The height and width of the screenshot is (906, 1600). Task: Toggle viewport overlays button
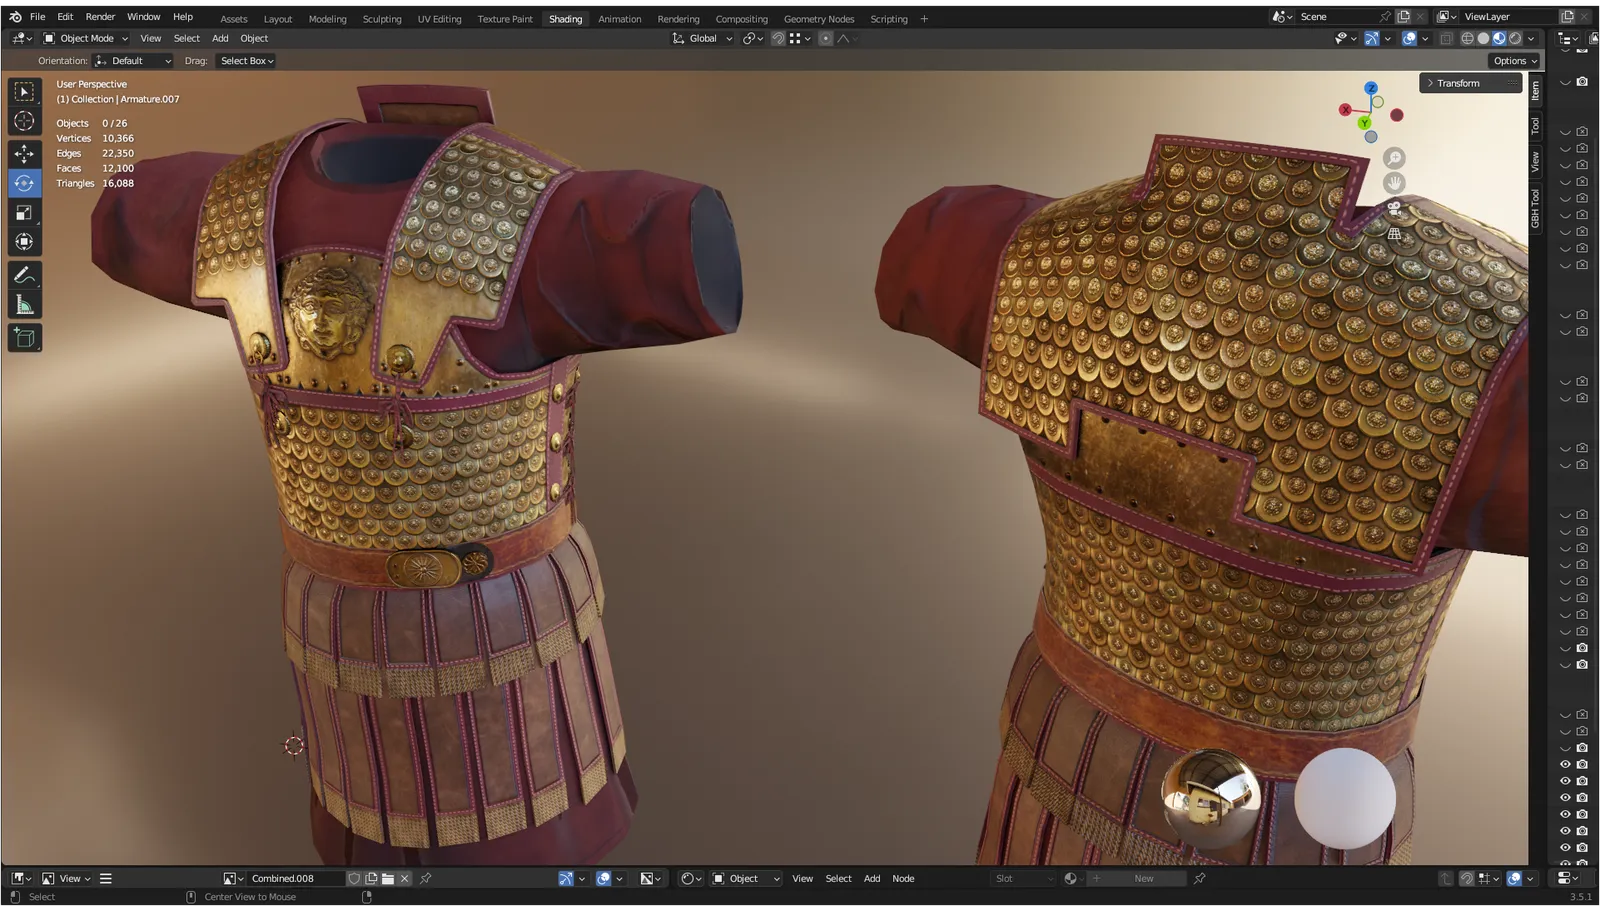pyautogui.click(x=1409, y=39)
